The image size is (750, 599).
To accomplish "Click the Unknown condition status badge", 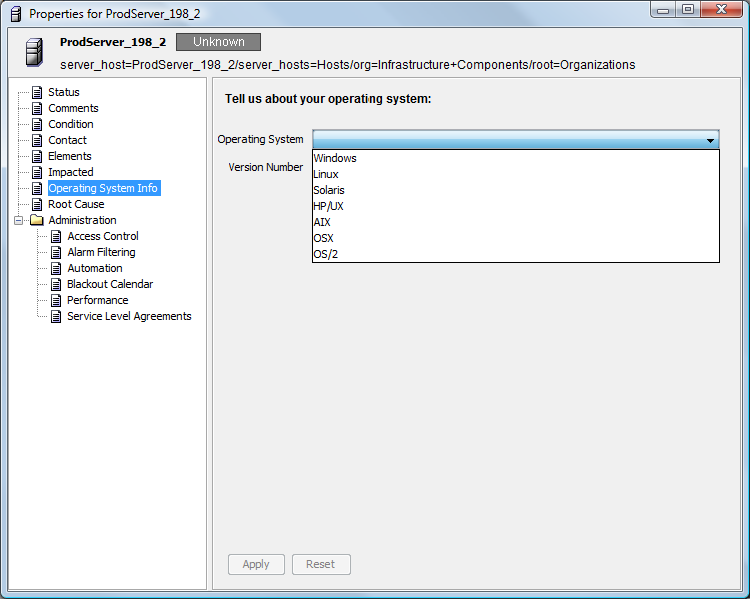I will 219,42.
